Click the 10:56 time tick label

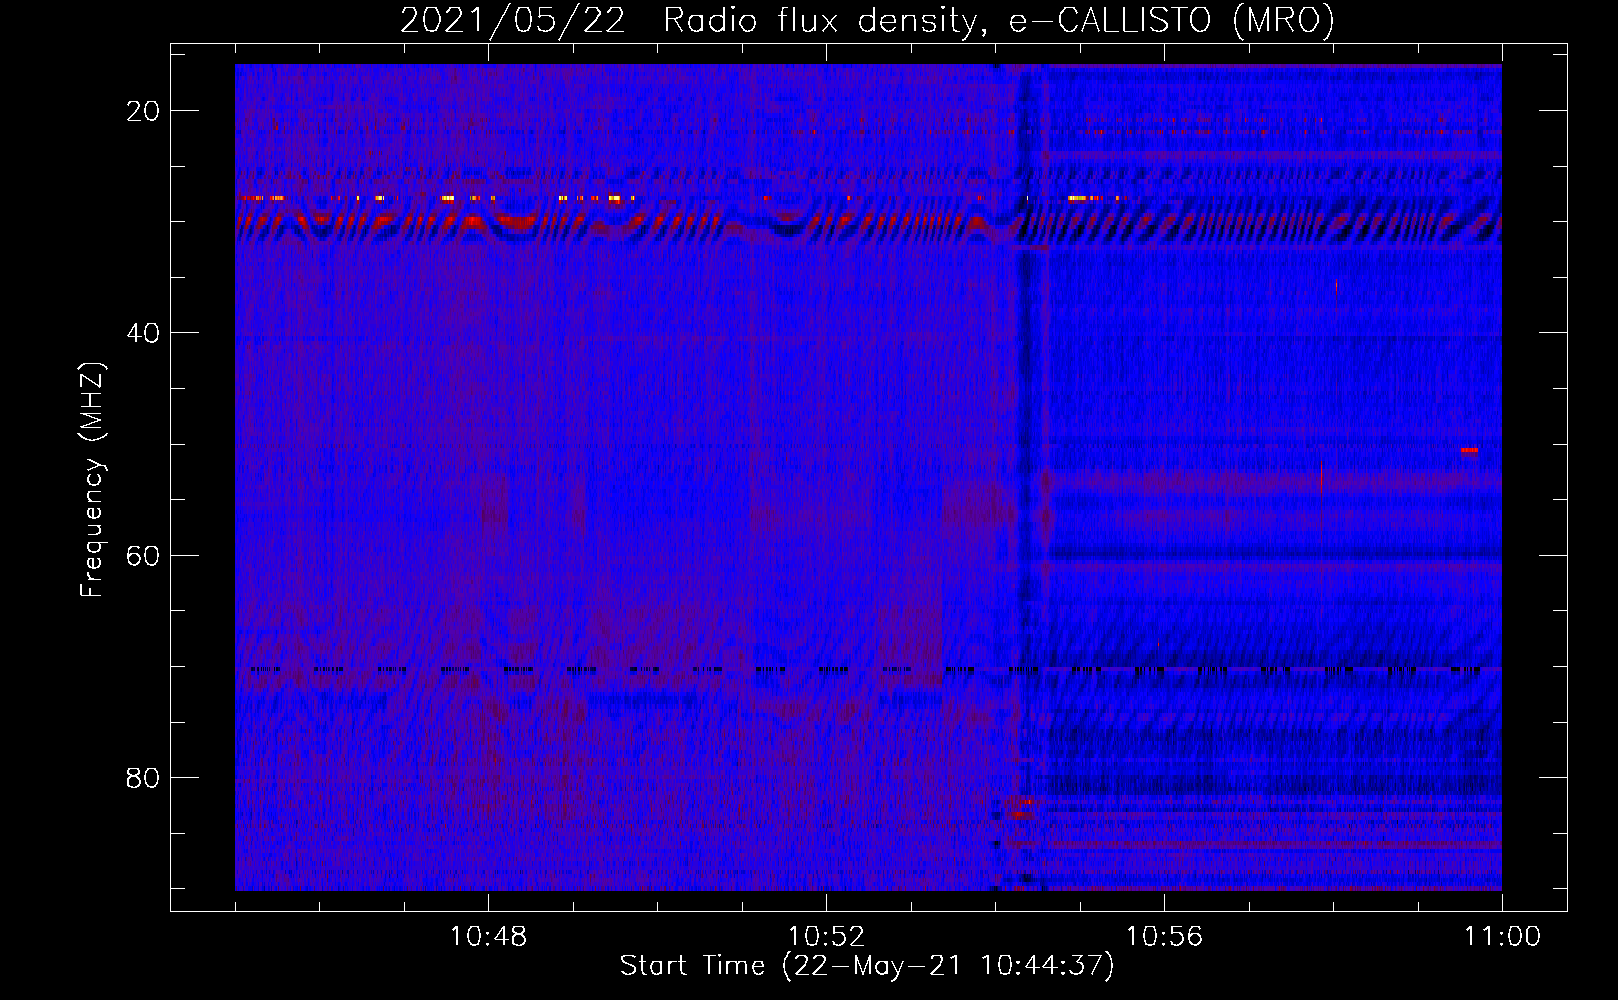[1164, 937]
